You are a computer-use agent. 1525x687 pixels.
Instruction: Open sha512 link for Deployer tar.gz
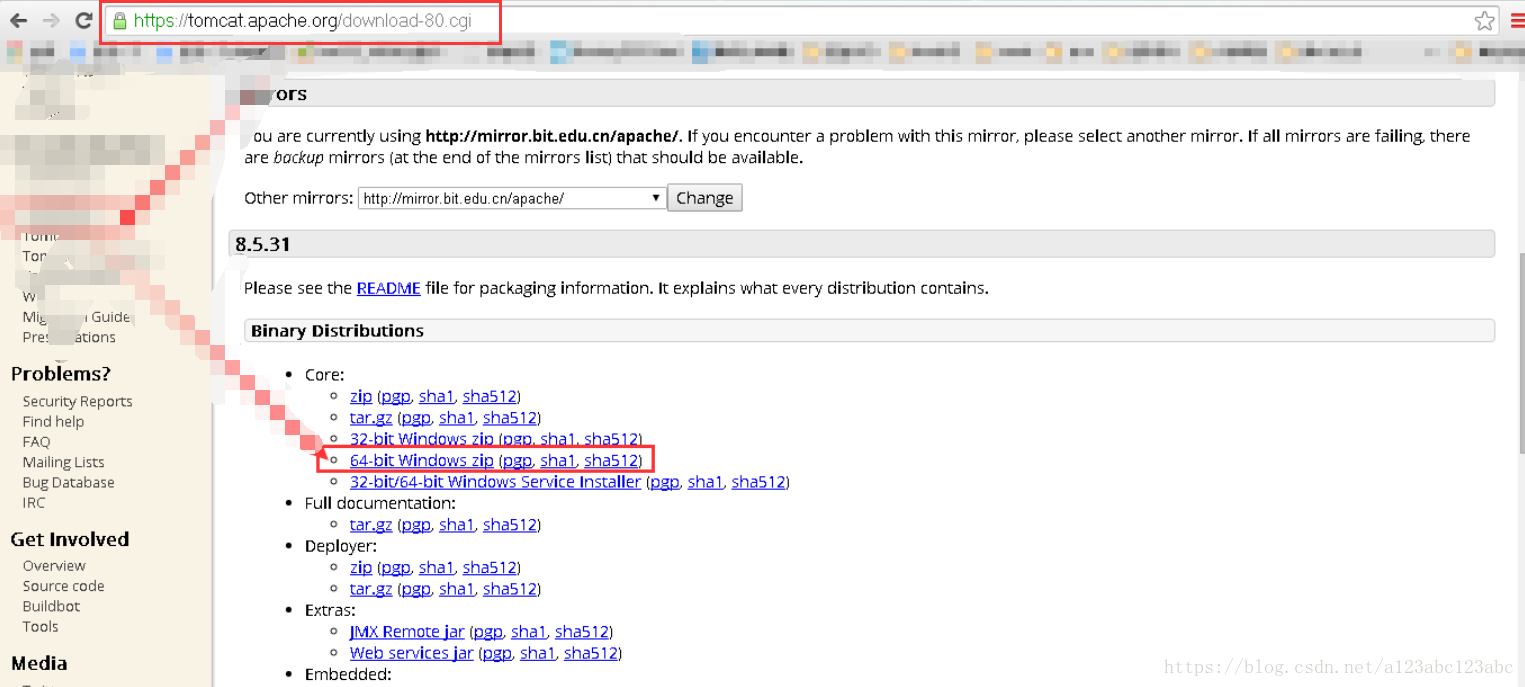[510, 589]
